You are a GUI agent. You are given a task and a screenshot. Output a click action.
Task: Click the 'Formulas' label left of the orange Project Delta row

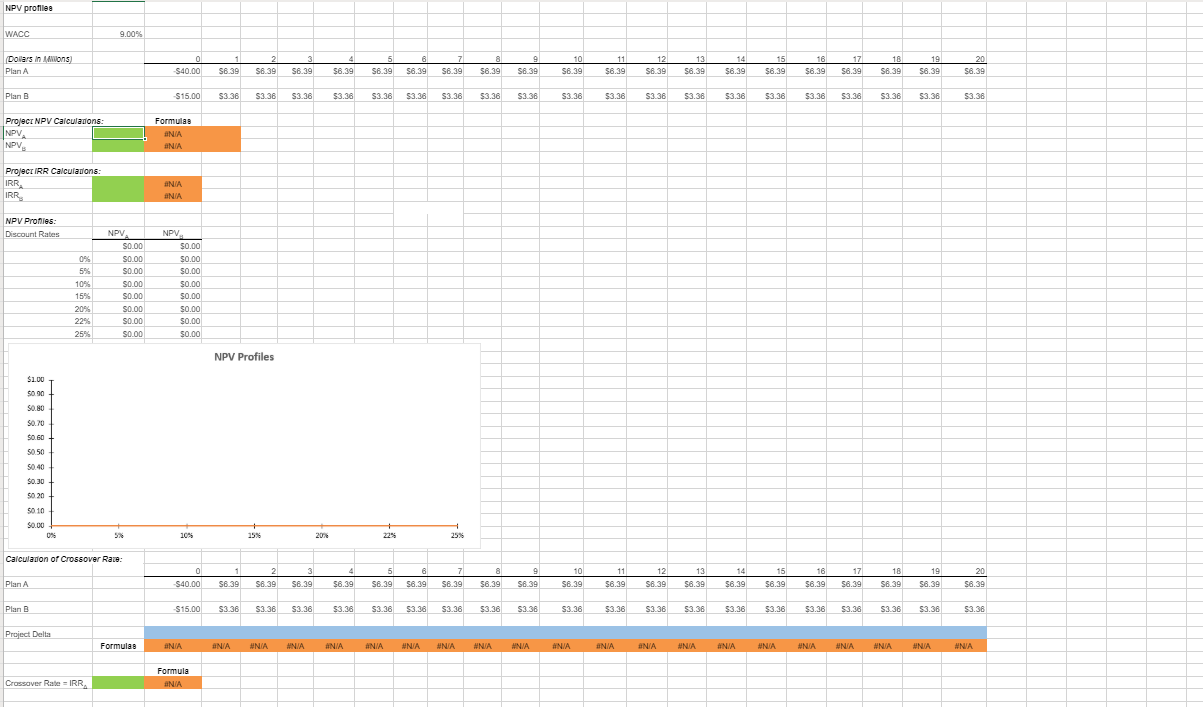tap(118, 646)
